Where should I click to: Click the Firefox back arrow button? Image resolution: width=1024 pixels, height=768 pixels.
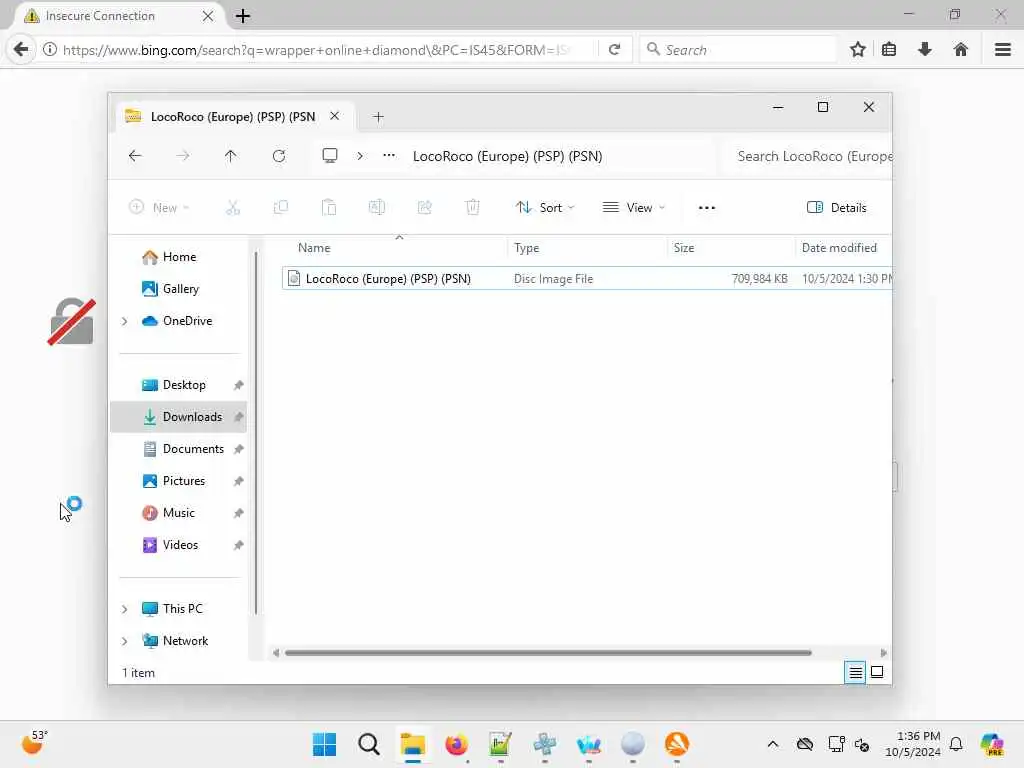[x=21, y=50]
